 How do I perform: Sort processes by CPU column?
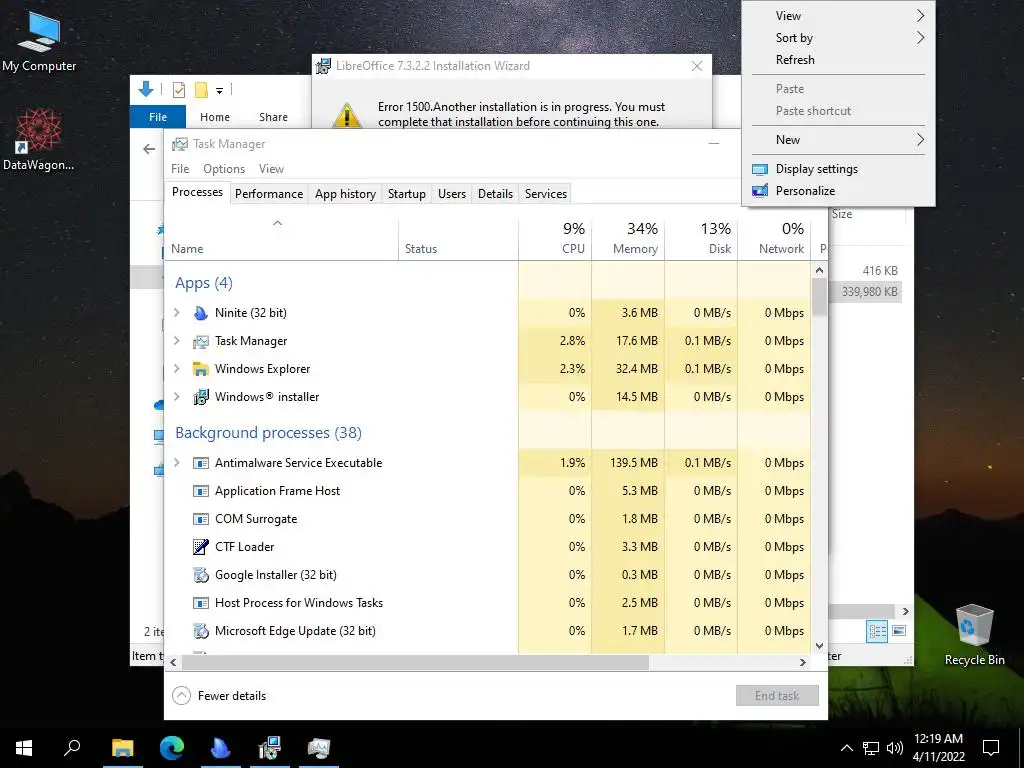[555, 238]
